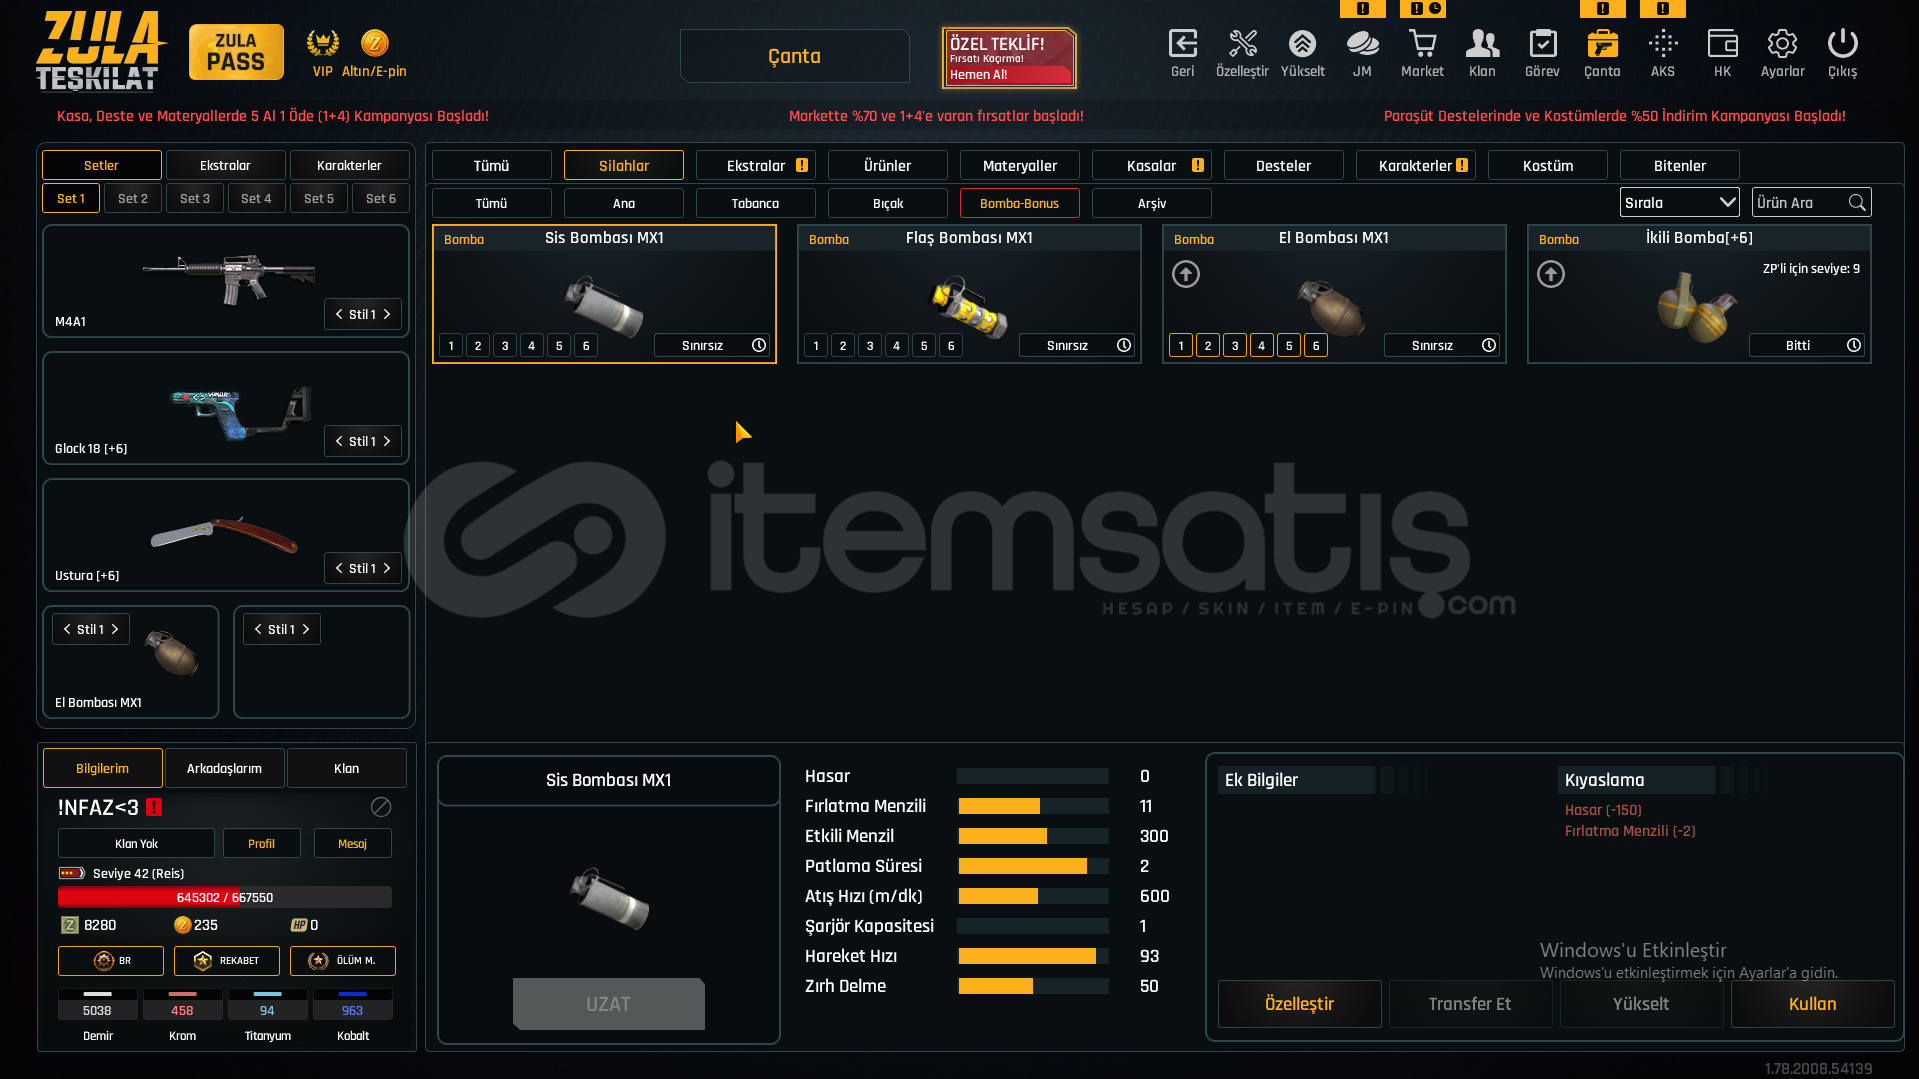Toggle set slot 1 on El Bombası MX1
Screen dimensions: 1919x1079
tap(1181, 346)
